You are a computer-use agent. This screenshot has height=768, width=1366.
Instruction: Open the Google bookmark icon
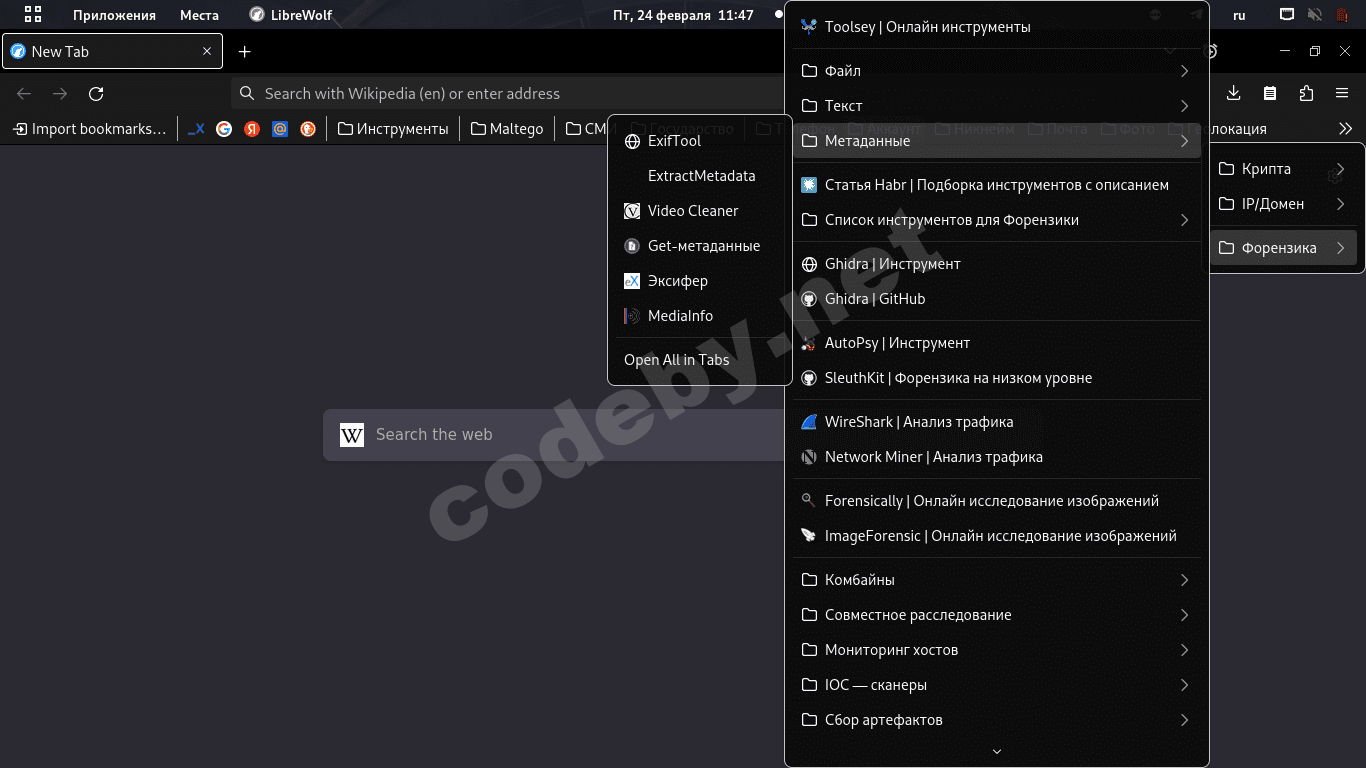coord(224,128)
